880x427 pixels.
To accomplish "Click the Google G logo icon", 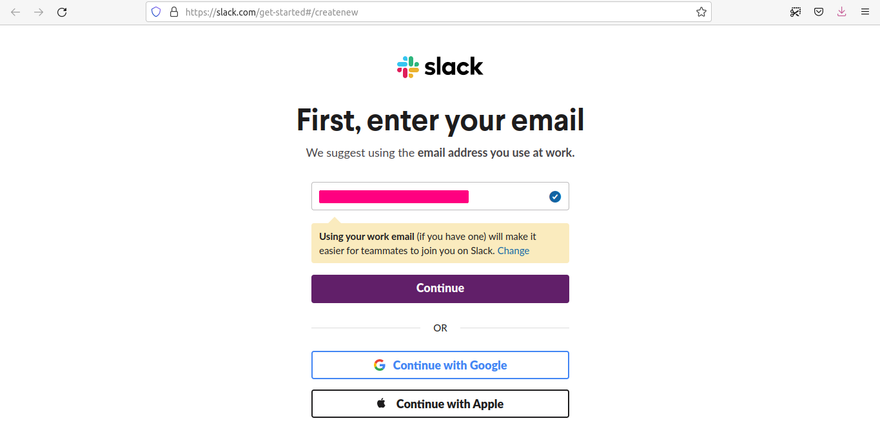I will pyautogui.click(x=380, y=365).
